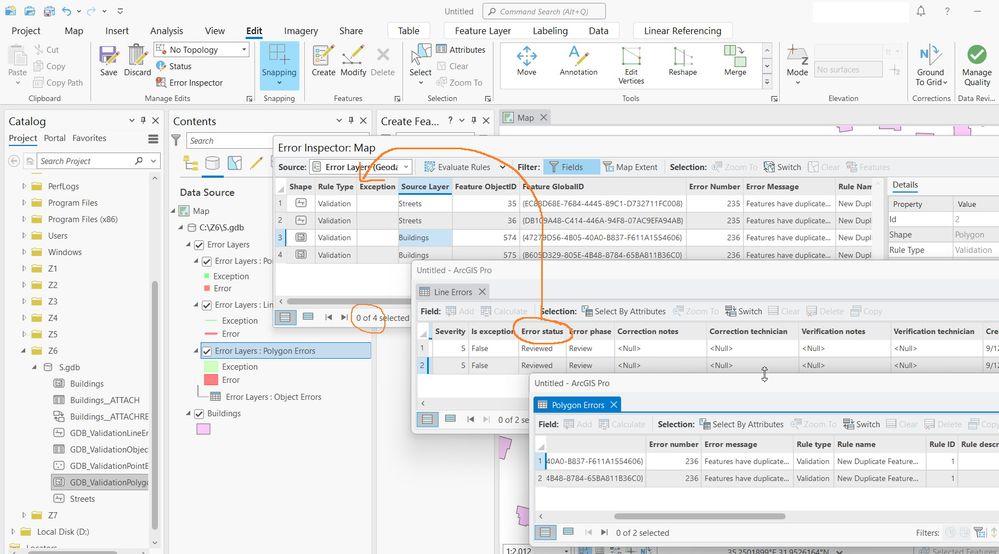The image size is (999, 554).
Task: Show selected records in Polygon Errors
Action: click(x=568, y=532)
